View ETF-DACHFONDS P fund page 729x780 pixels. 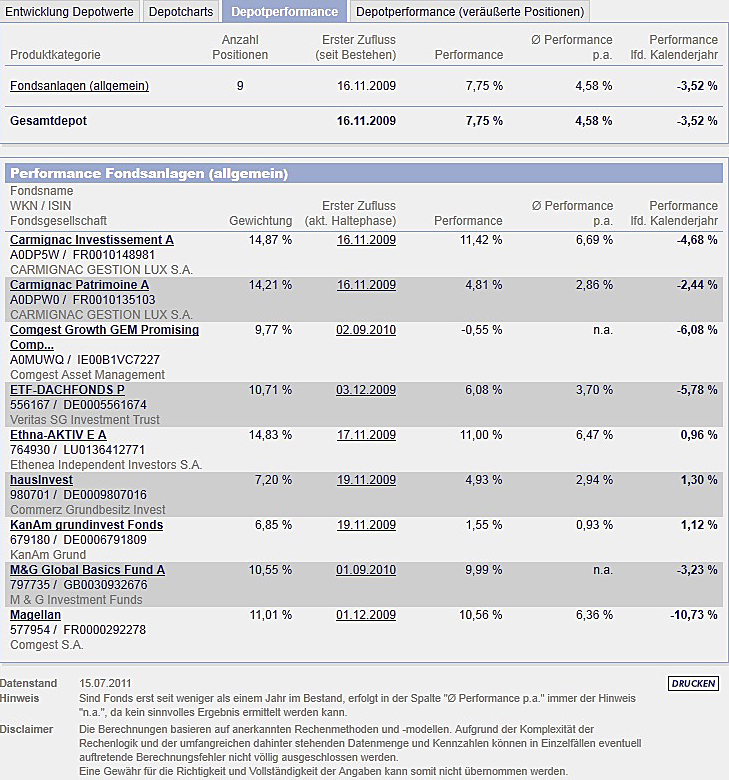[x=67, y=390]
